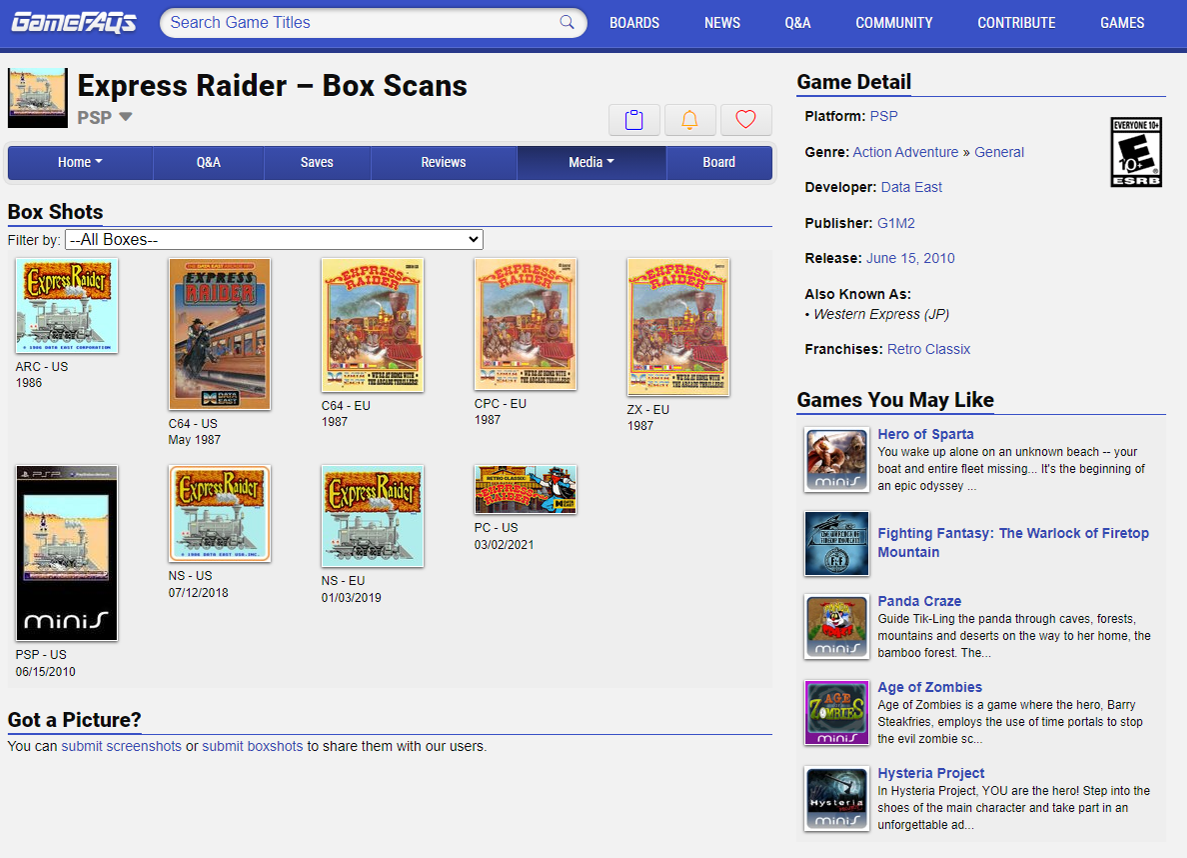
Task: Click the Hero of Sparta game icon
Action: (x=837, y=460)
